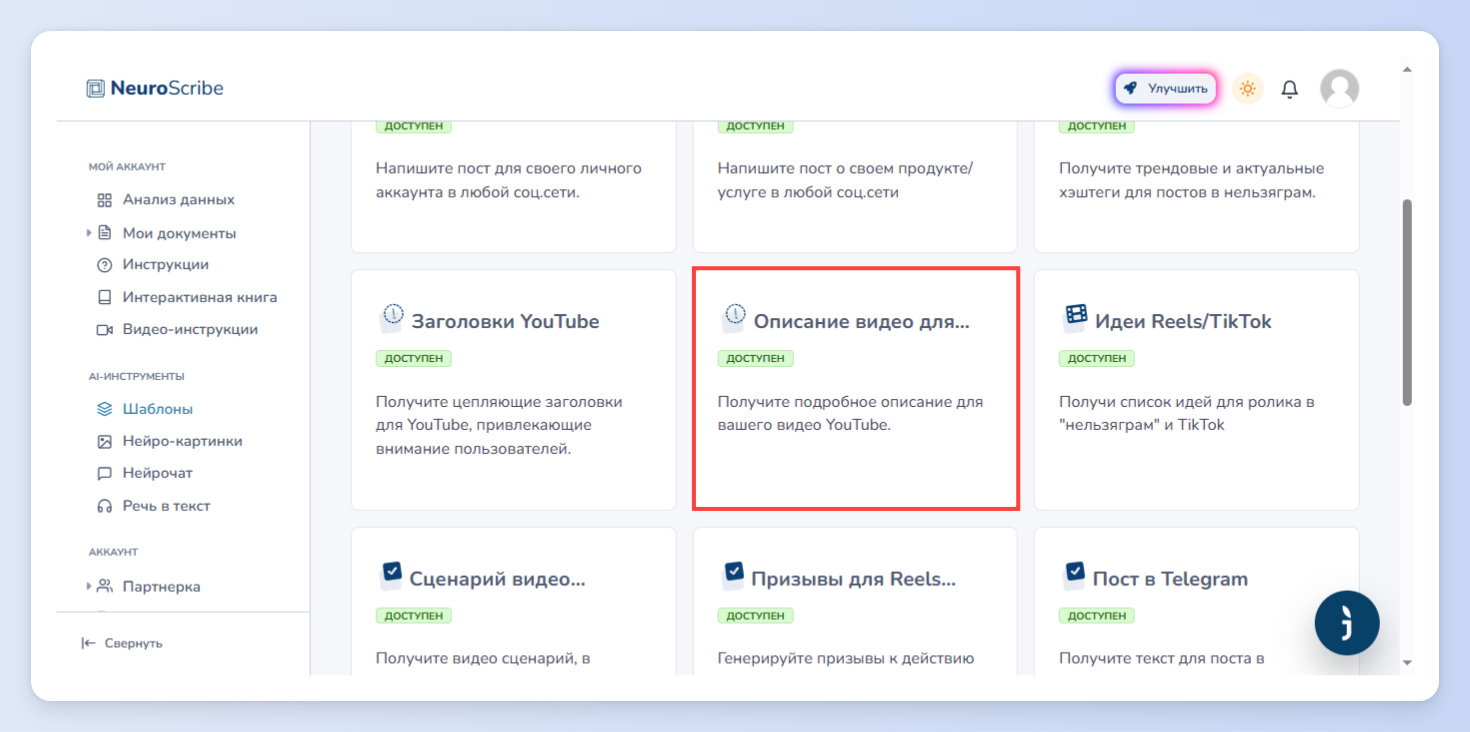Open the Описание видео для… template title
The height and width of the screenshot is (732, 1470).
click(x=861, y=321)
